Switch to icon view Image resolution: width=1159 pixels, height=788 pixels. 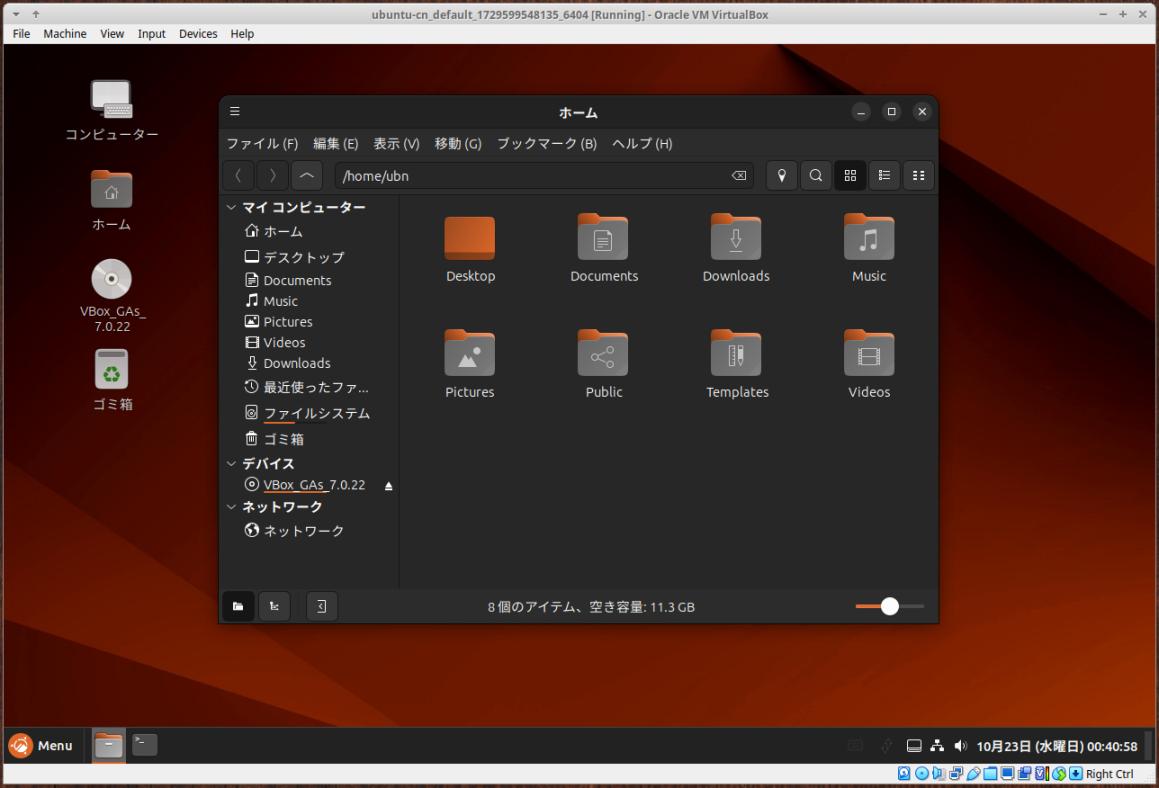tap(850, 176)
